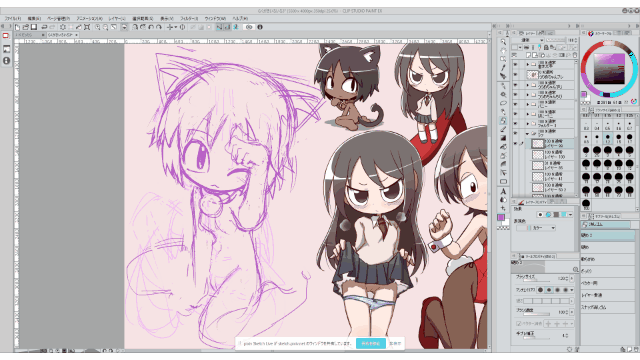Choose the fourth anti-aliasing option (strong)
Screen dimensions: 640x360
point(565,290)
